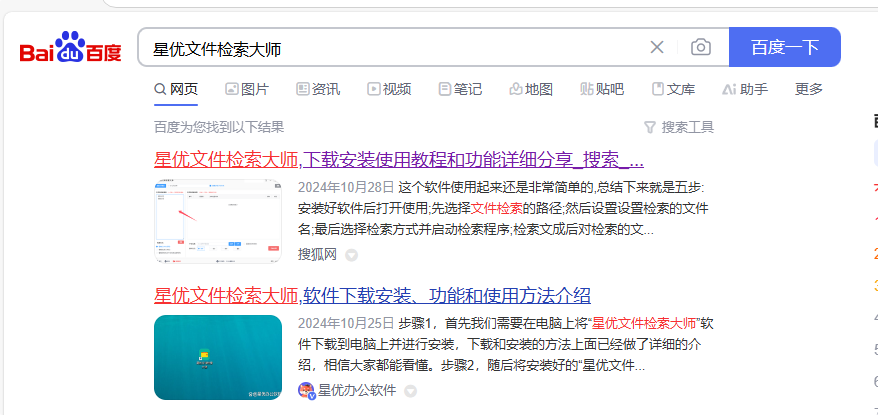Click the Baidu logo
The image size is (878, 415).
(x=71, y=48)
